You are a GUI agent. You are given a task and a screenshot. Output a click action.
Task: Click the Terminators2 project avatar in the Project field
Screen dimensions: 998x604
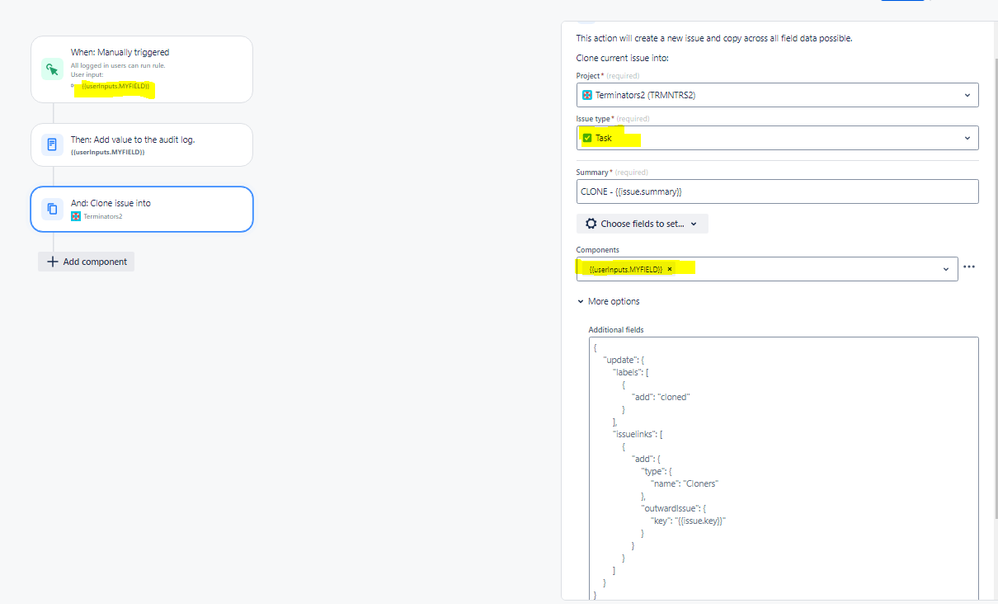[587, 95]
